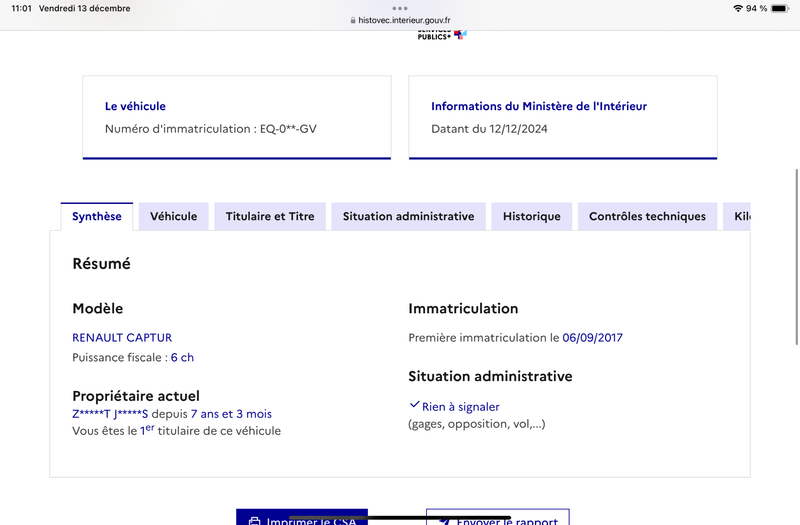Click the Puissance fiscale label
800x525 pixels.
tap(120, 358)
